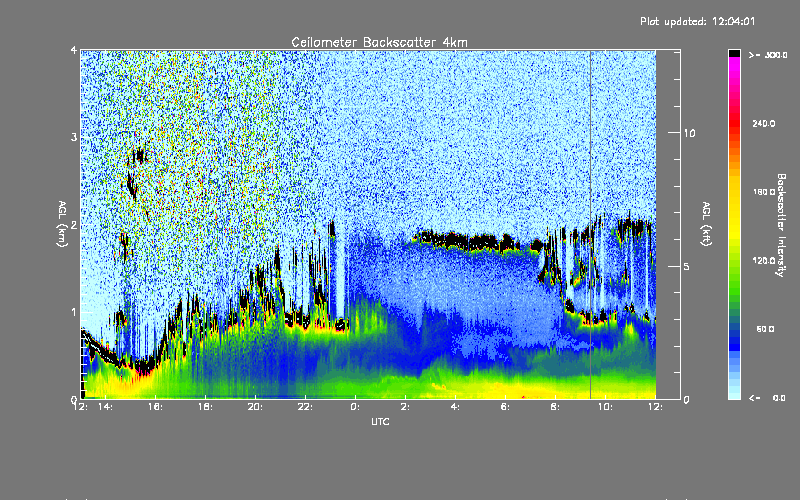Click the "120.0" colorbar label
Screen dimensions: 800x500
coord(764,261)
